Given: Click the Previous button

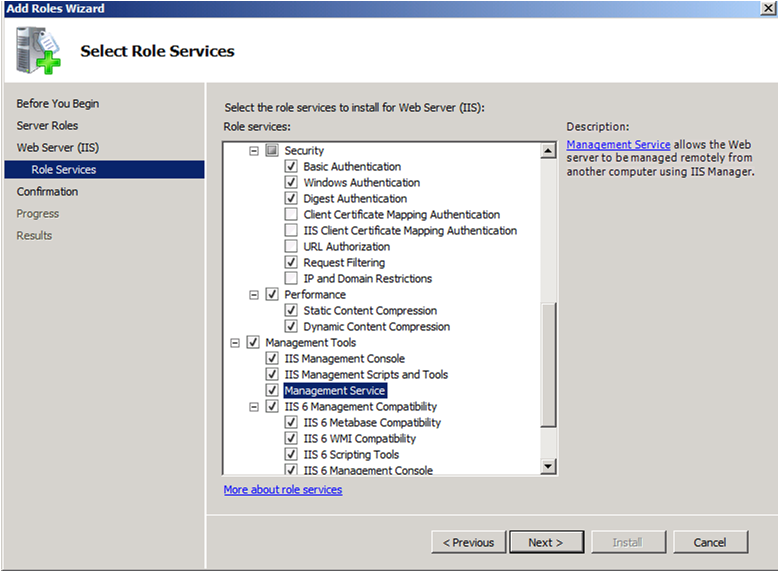Looking at the screenshot, I should click(468, 542).
